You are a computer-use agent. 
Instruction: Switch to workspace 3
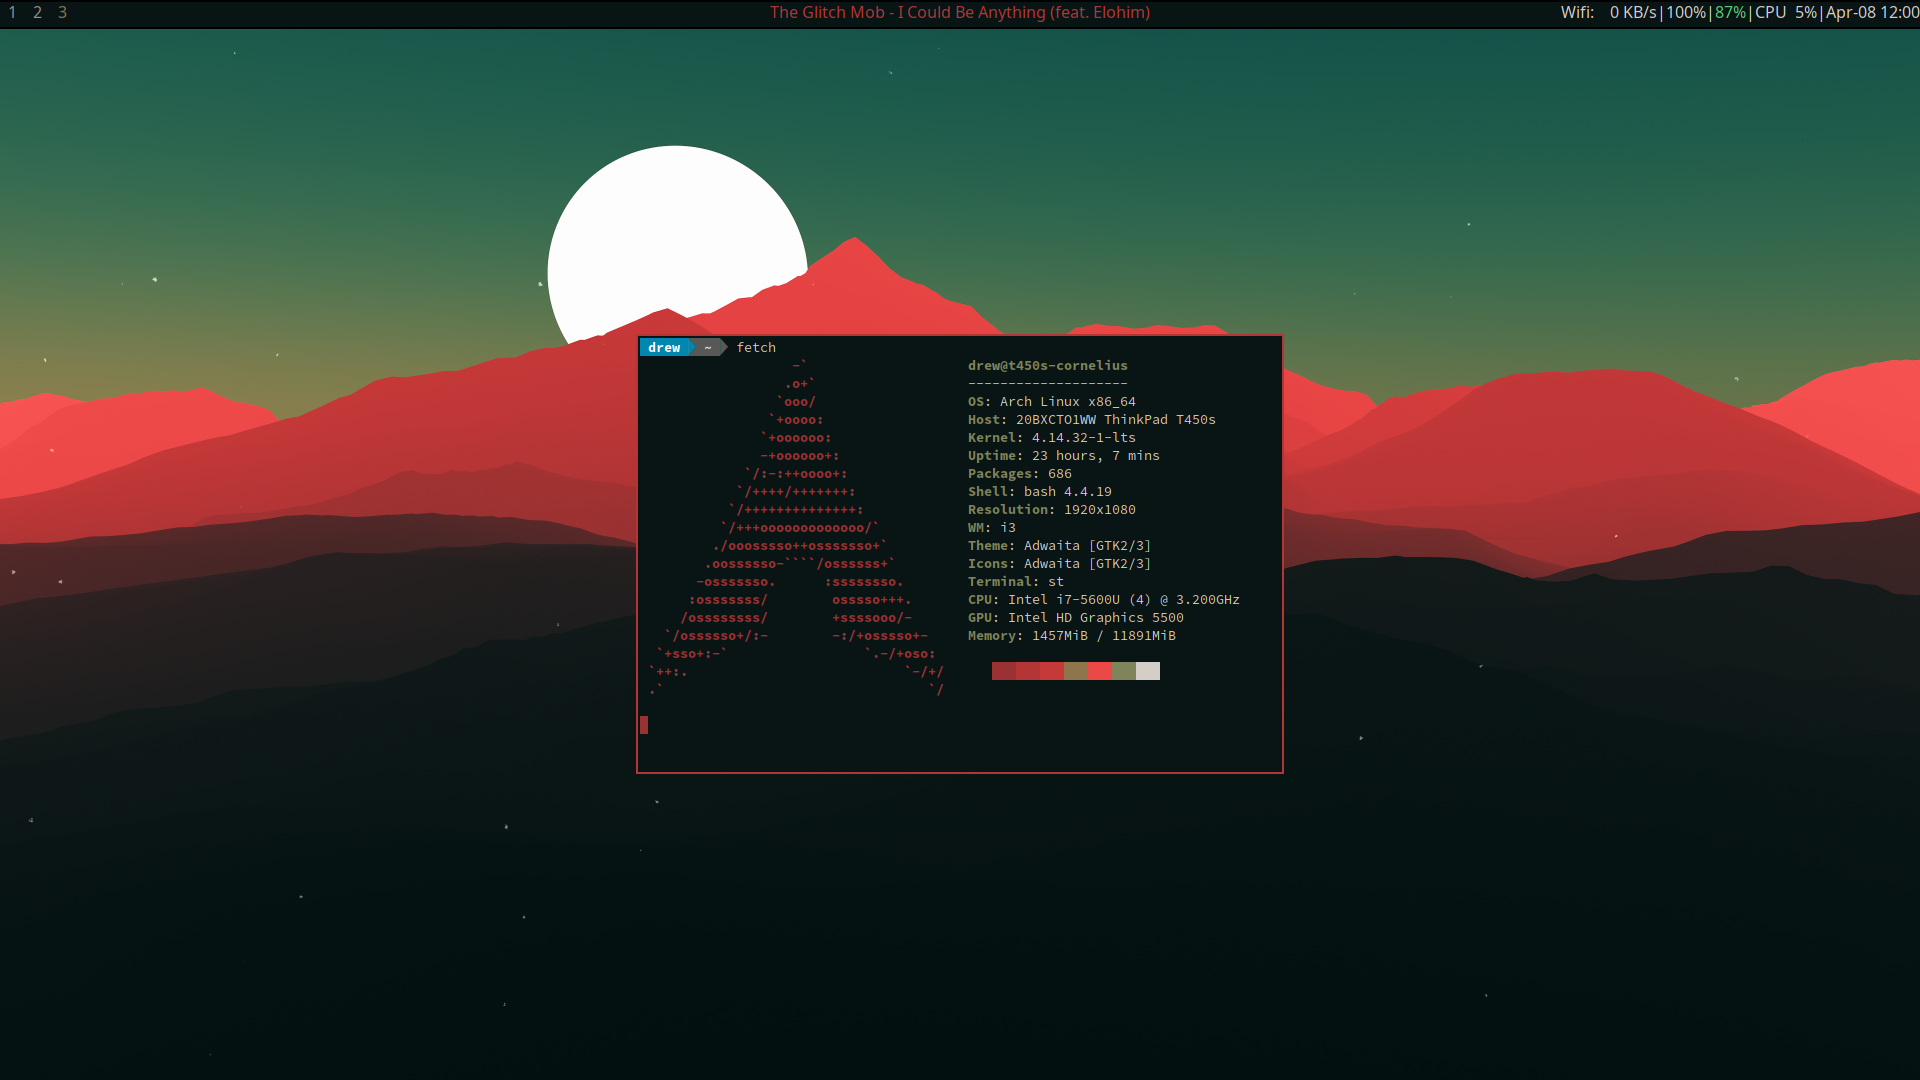(x=62, y=13)
